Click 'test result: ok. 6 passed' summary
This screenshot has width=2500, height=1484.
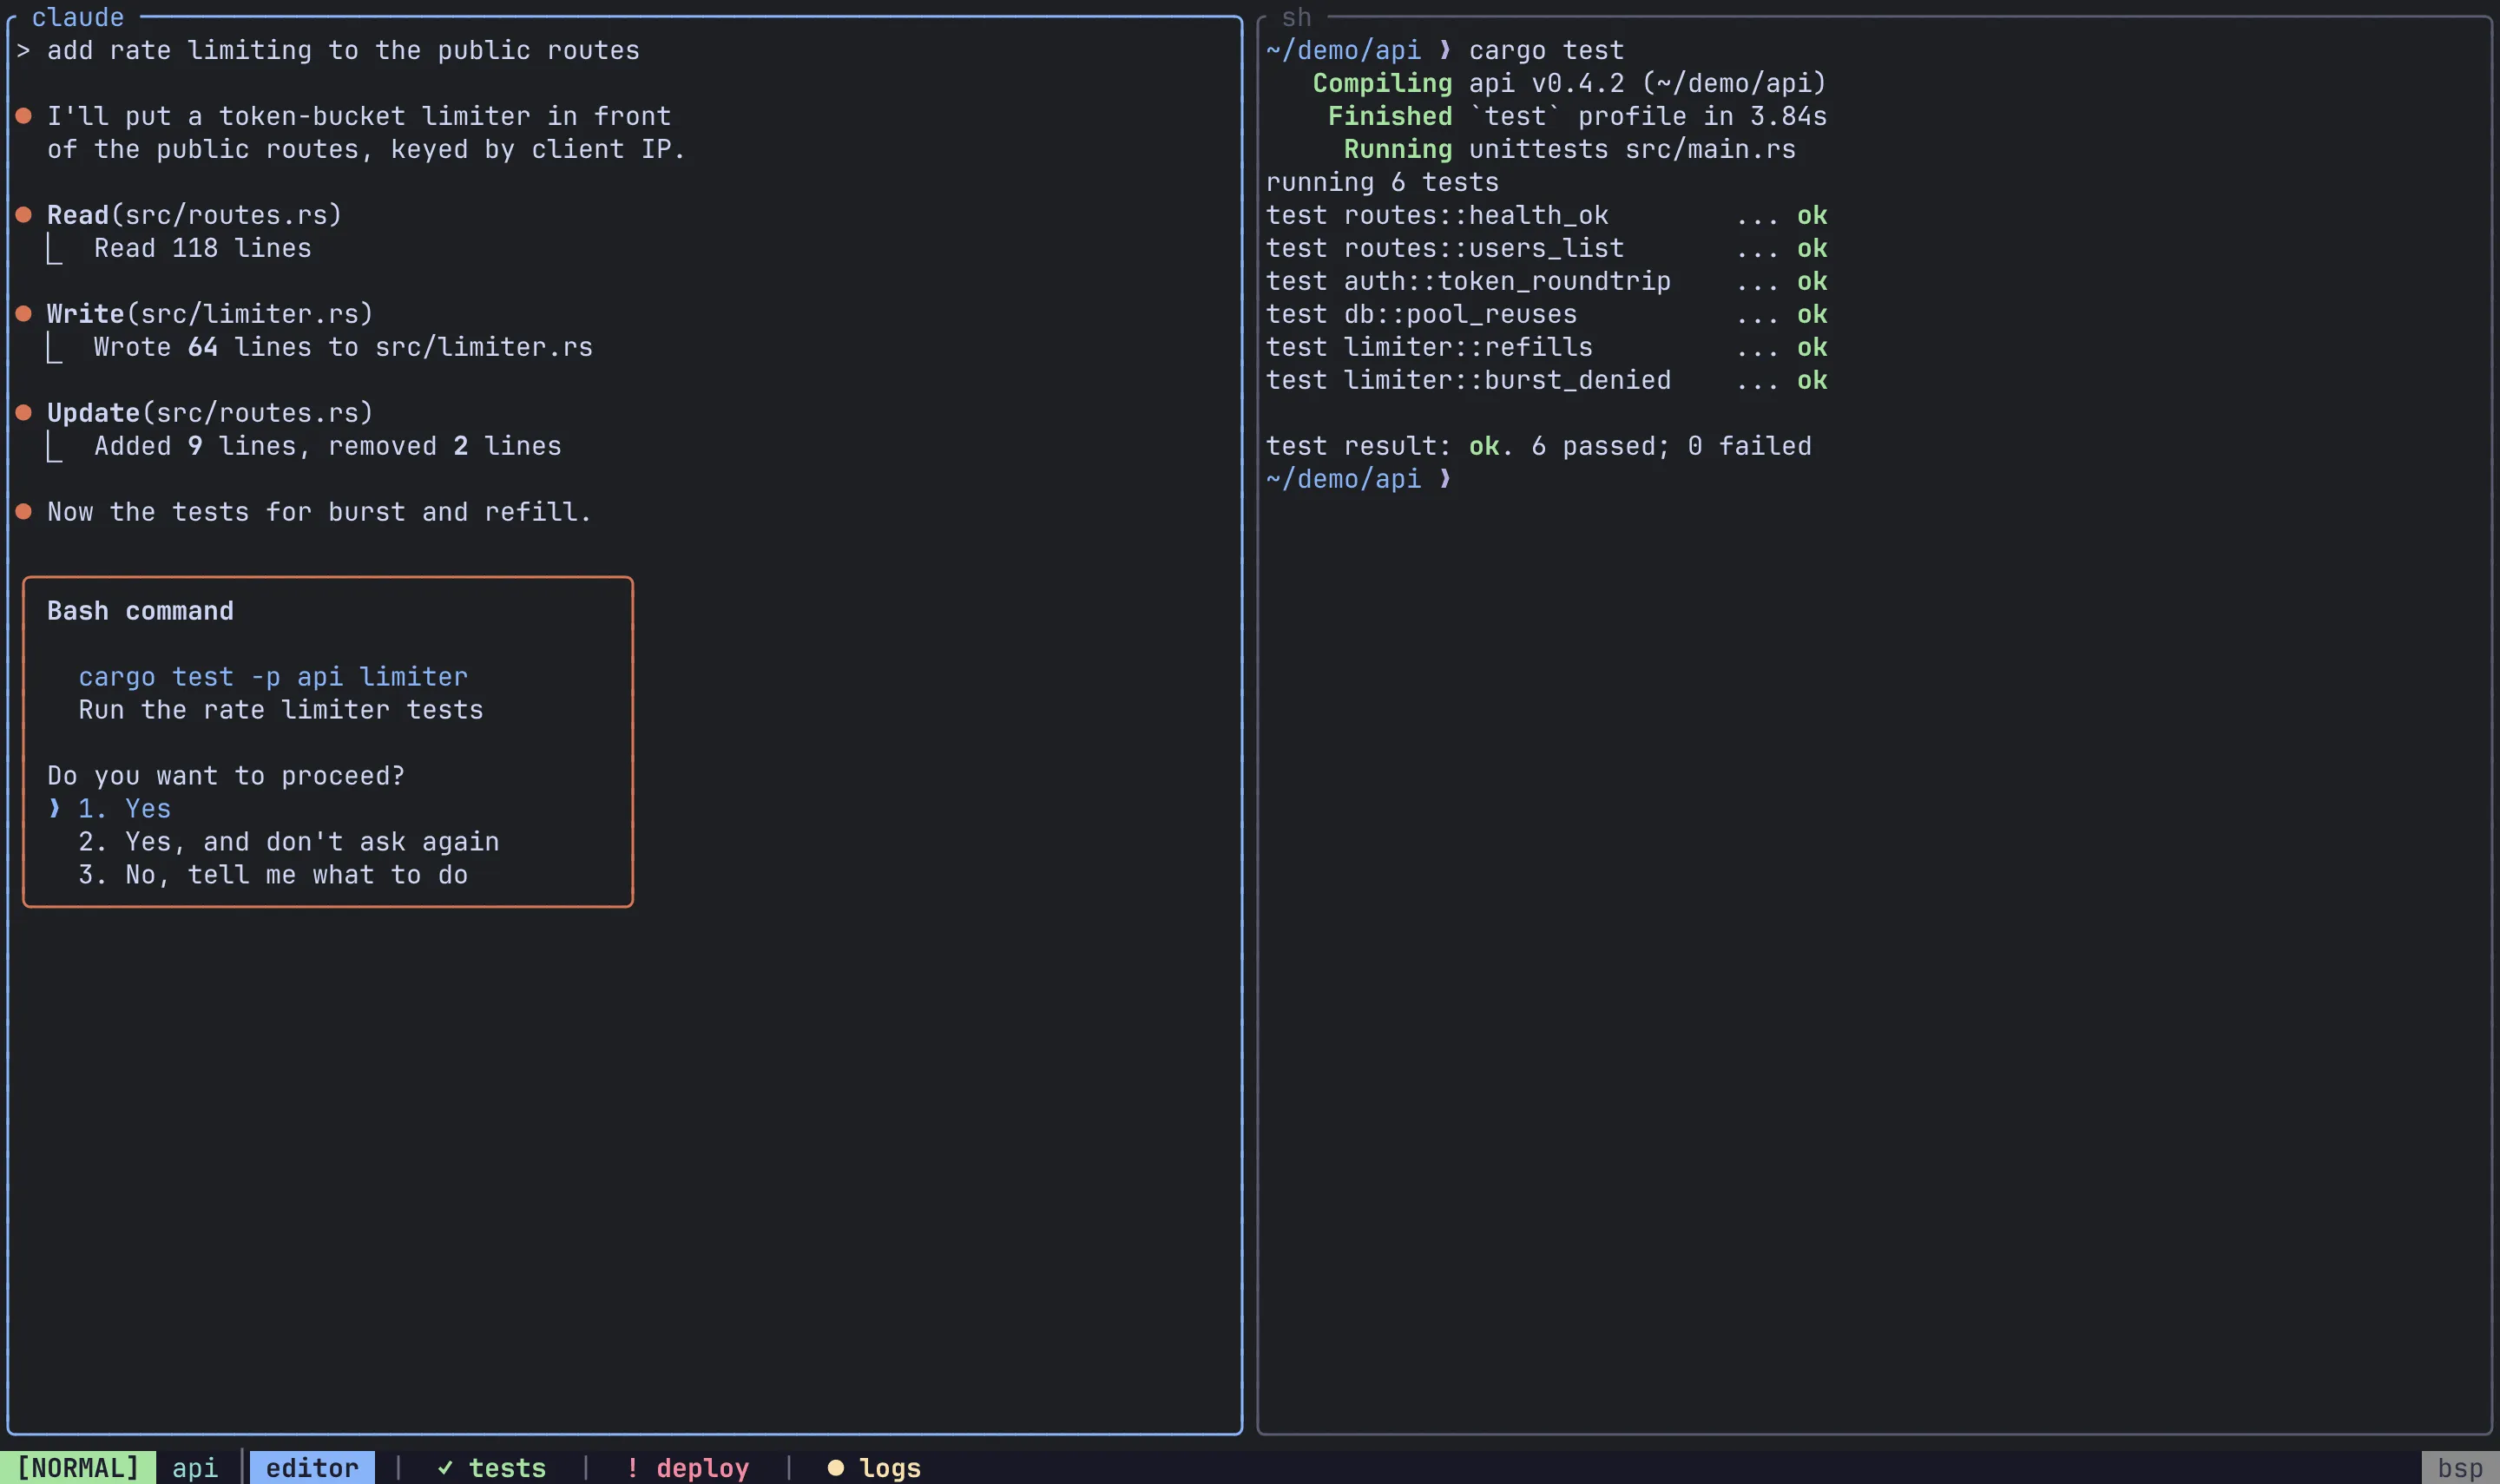tap(1538, 445)
